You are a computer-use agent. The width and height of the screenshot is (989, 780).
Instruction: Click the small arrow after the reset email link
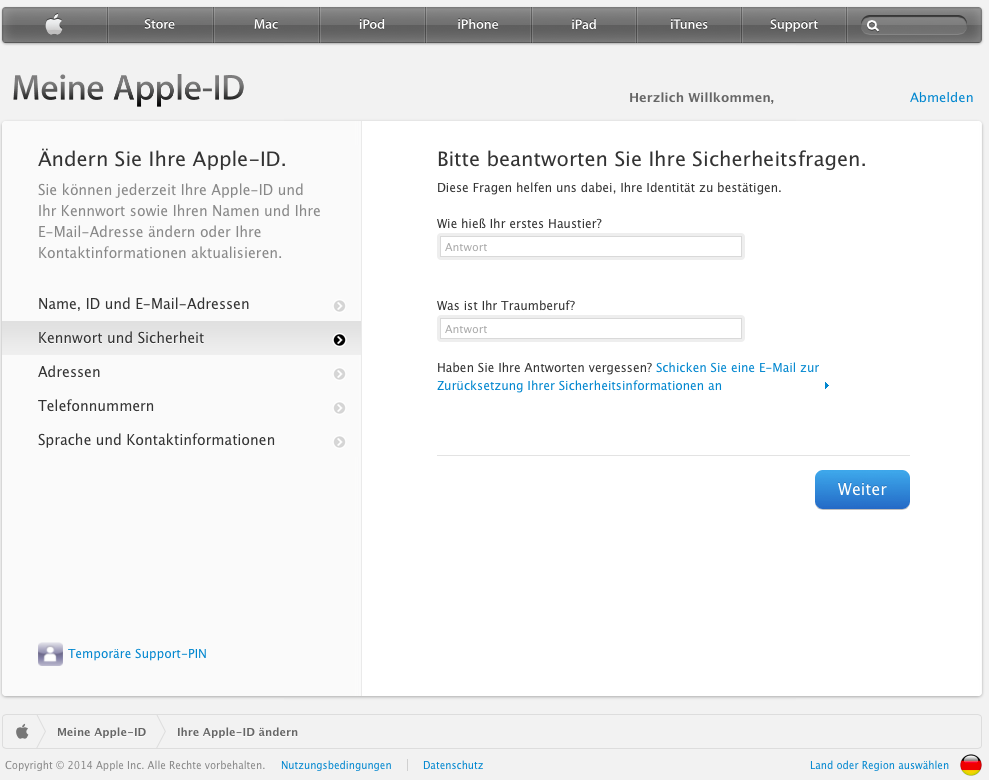tap(827, 385)
